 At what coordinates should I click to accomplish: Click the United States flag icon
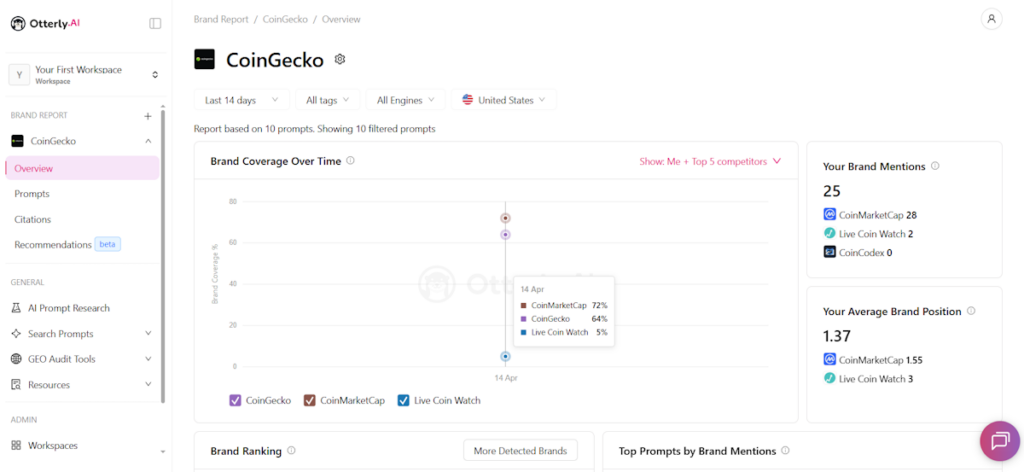click(468, 100)
